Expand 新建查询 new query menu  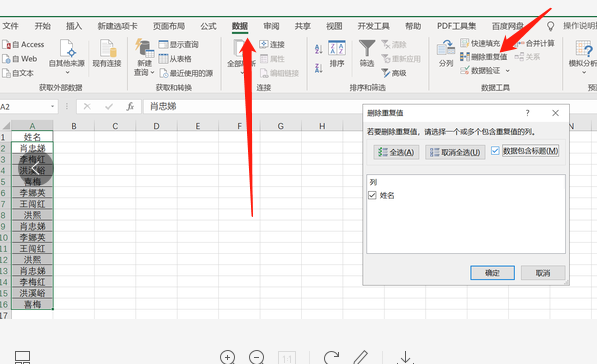(144, 57)
